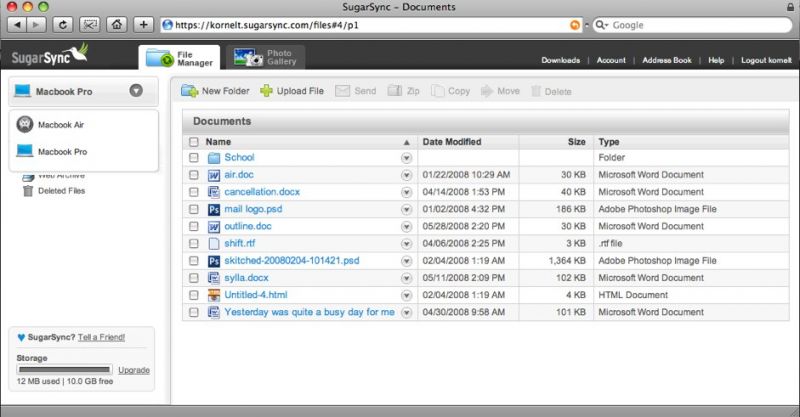Click the Storage usage progress bar
The height and width of the screenshot is (417, 800).
(x=64, y=370)
